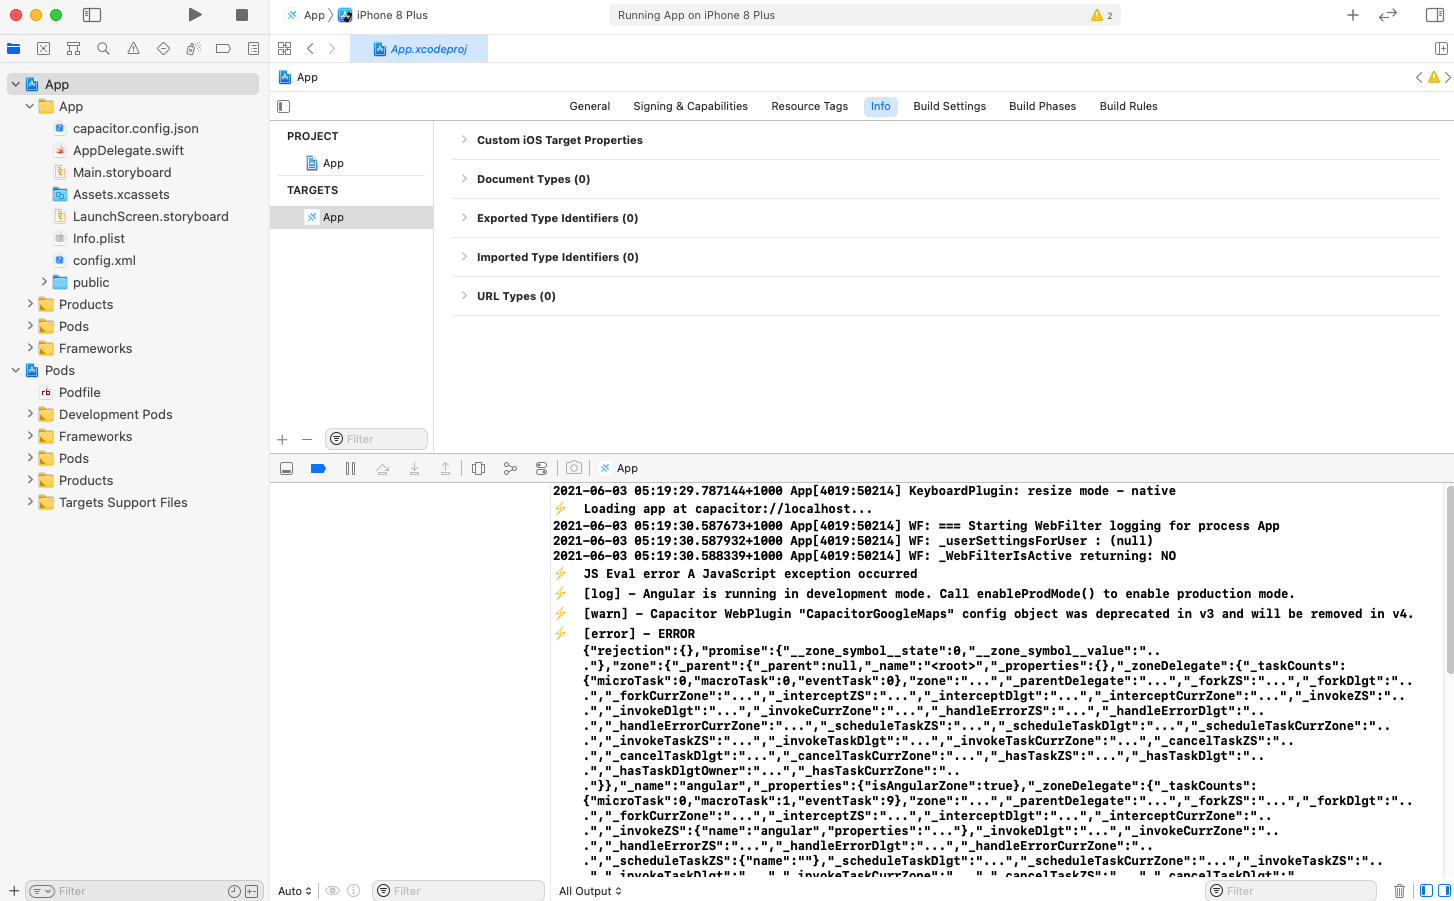
Task: Run the App build
Action: [x=195, y=15]
